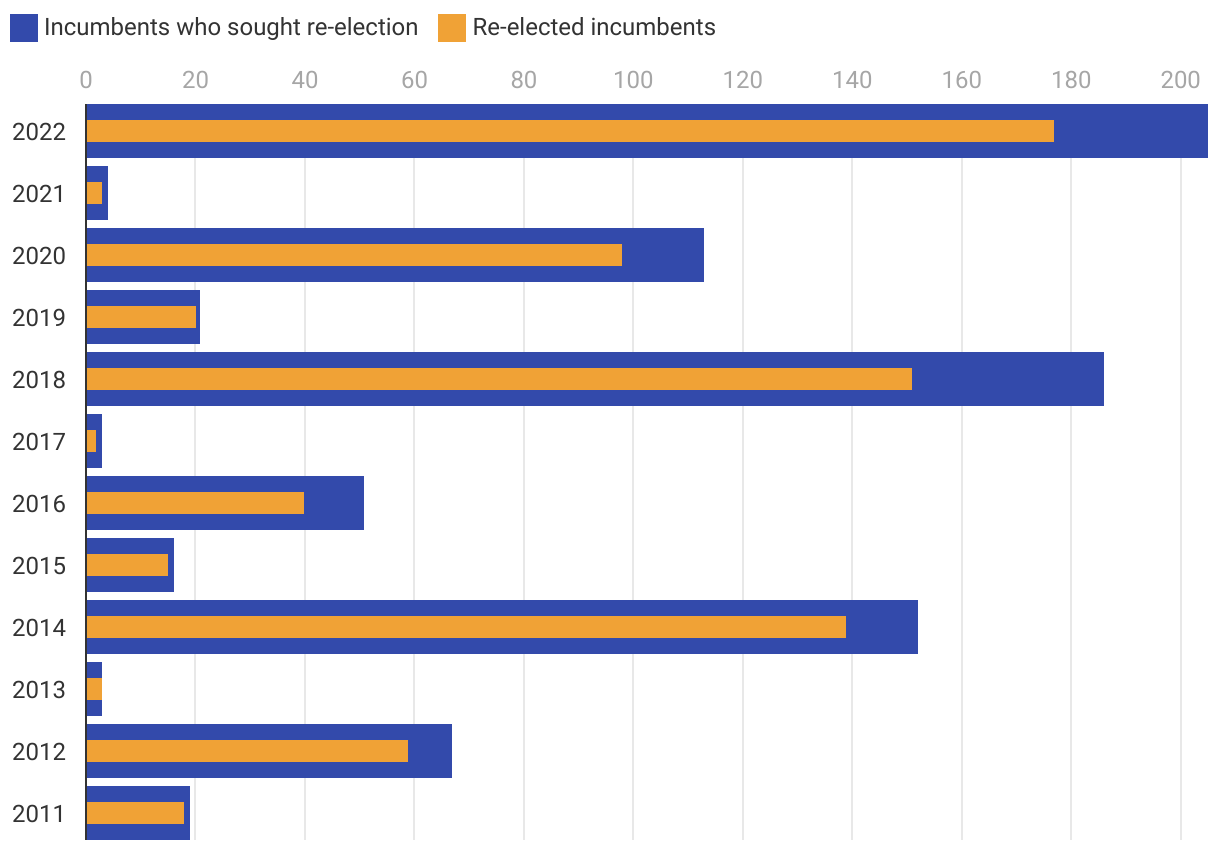Select the orange 2011 re-elected bar
Viewport: 1220px width, 852px height.
click(135, 813)
